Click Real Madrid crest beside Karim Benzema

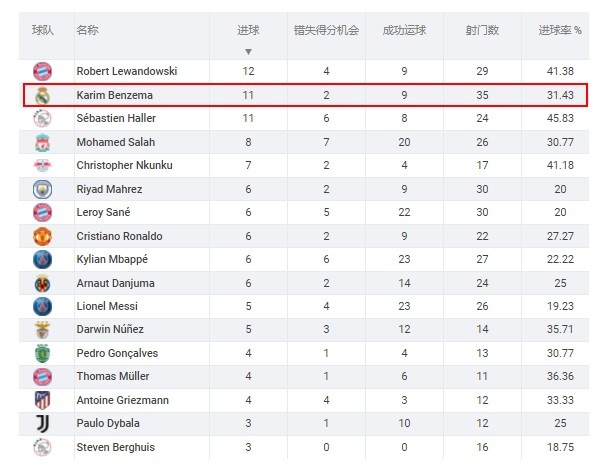pos(42,95)
